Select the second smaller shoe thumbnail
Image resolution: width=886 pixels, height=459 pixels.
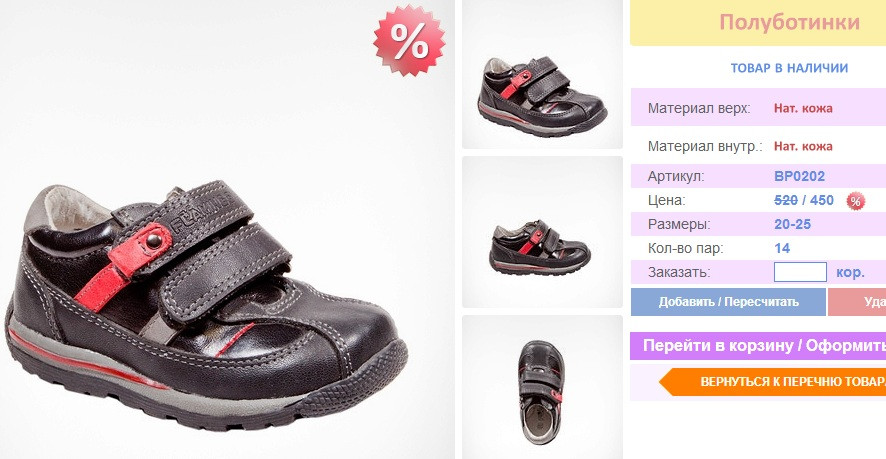(542, 232)
